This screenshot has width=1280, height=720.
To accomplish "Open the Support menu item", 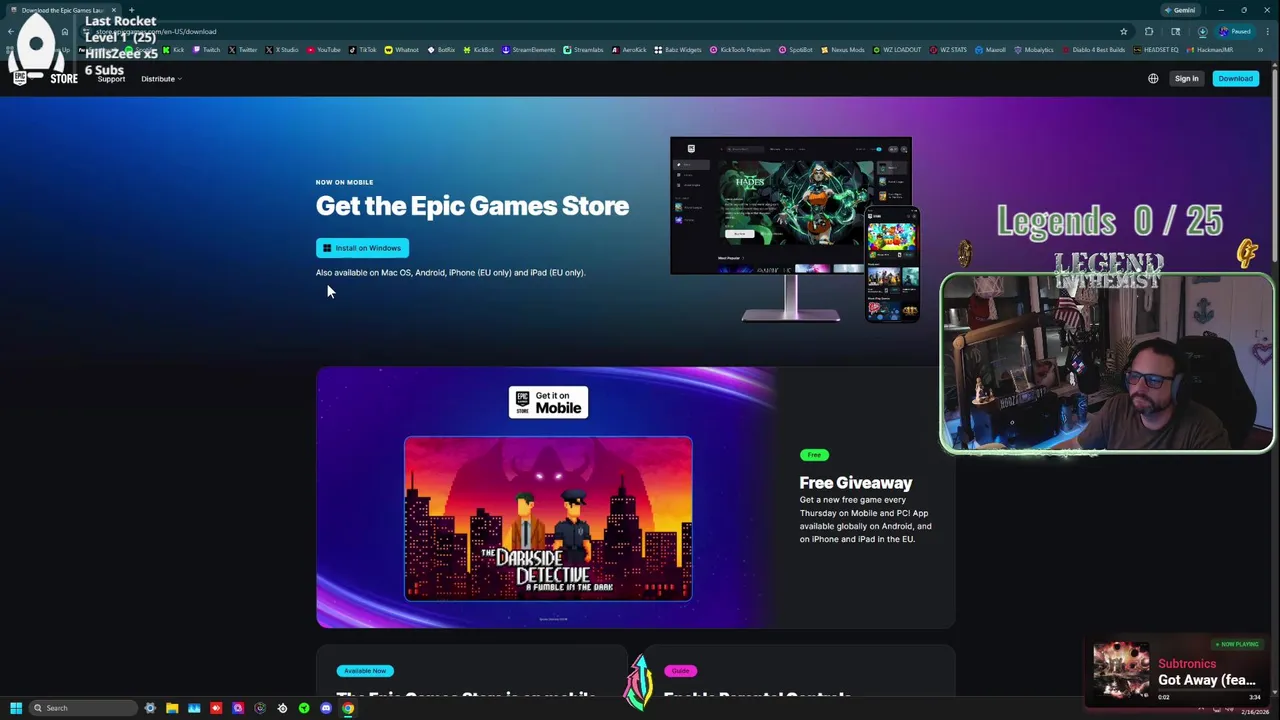I will tap(111, 78).
